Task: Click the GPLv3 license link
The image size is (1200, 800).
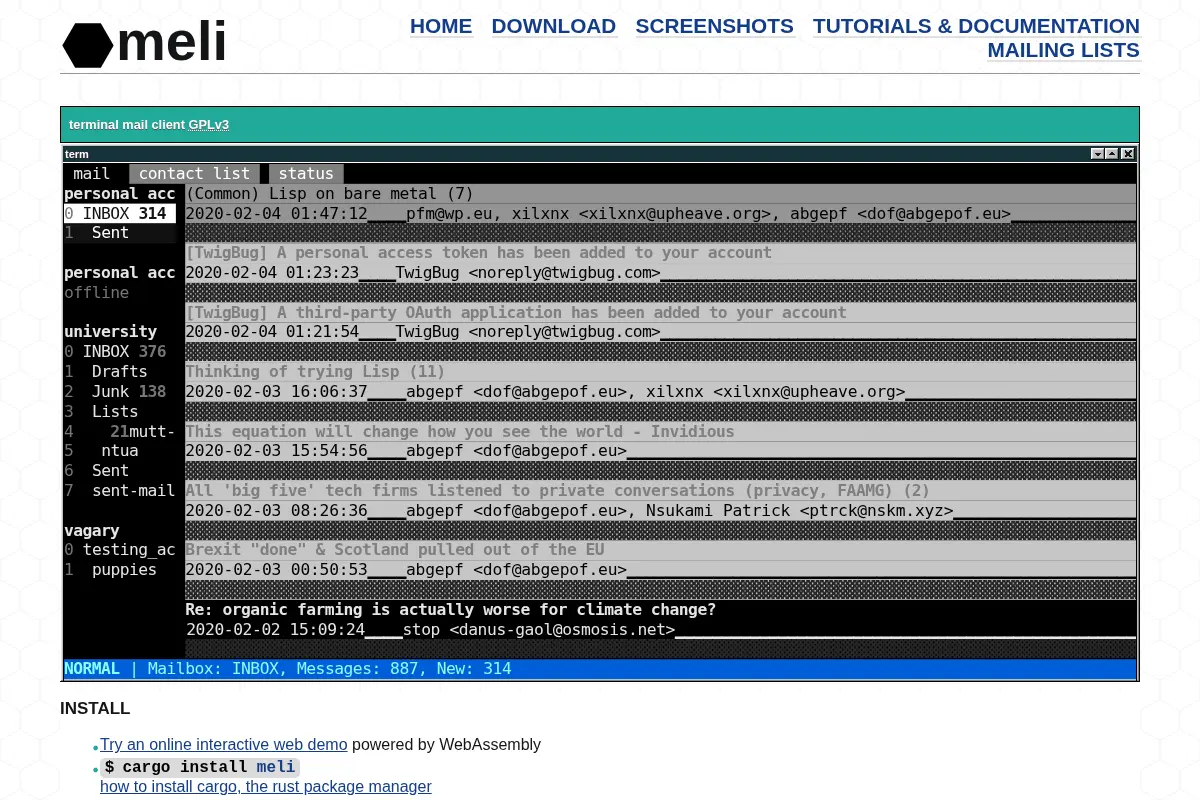Action: click(x=209, y=125)
